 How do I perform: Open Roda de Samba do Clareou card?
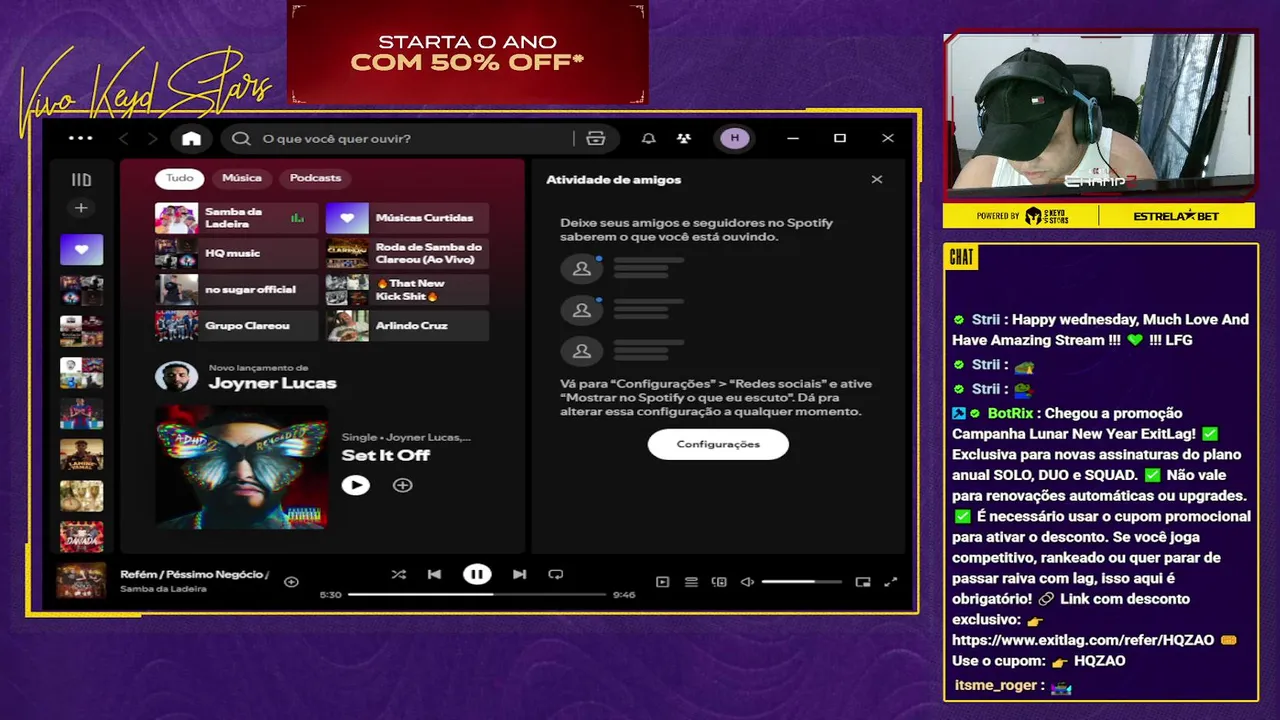click(407, 253)
